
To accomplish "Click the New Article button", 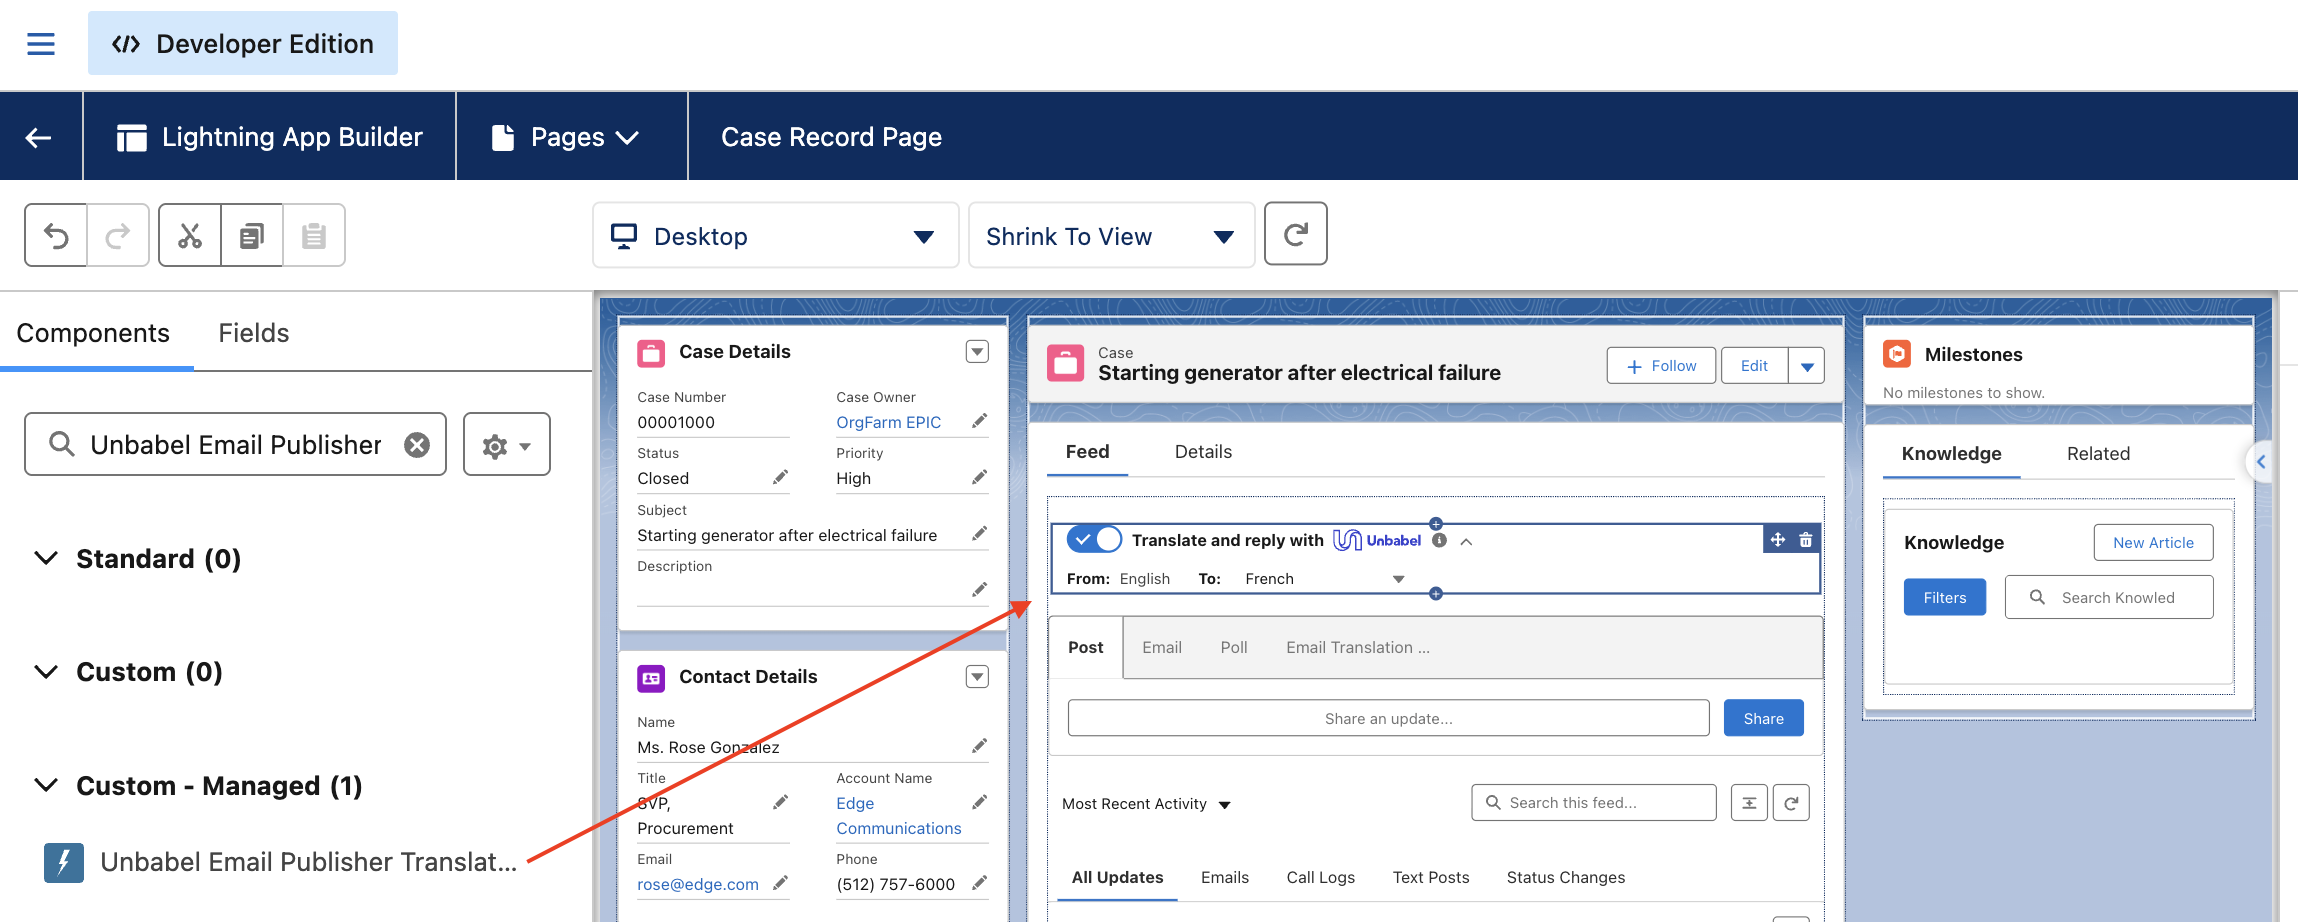I will click(x=2153, y=542).
